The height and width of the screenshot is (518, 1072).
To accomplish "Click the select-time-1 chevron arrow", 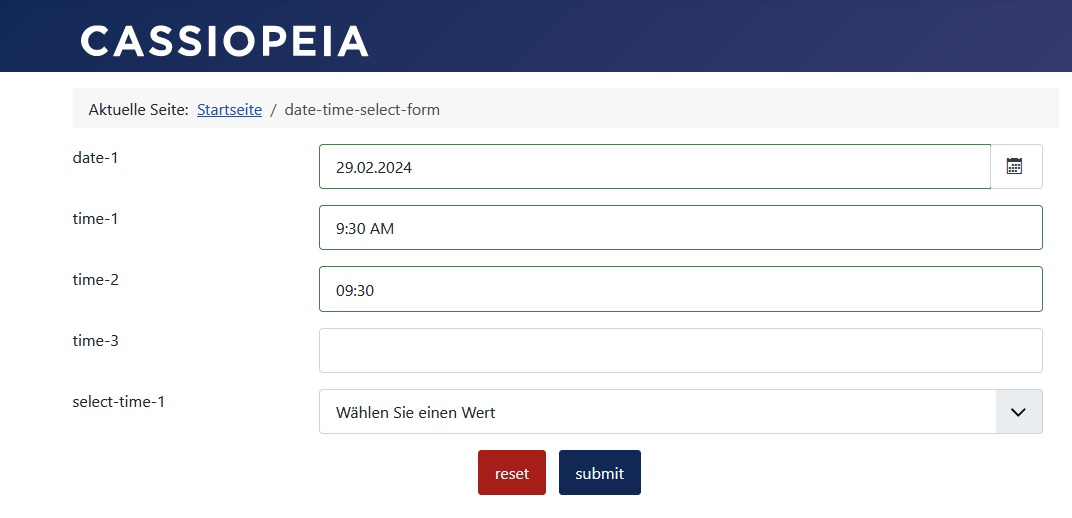I will 1018,412.
